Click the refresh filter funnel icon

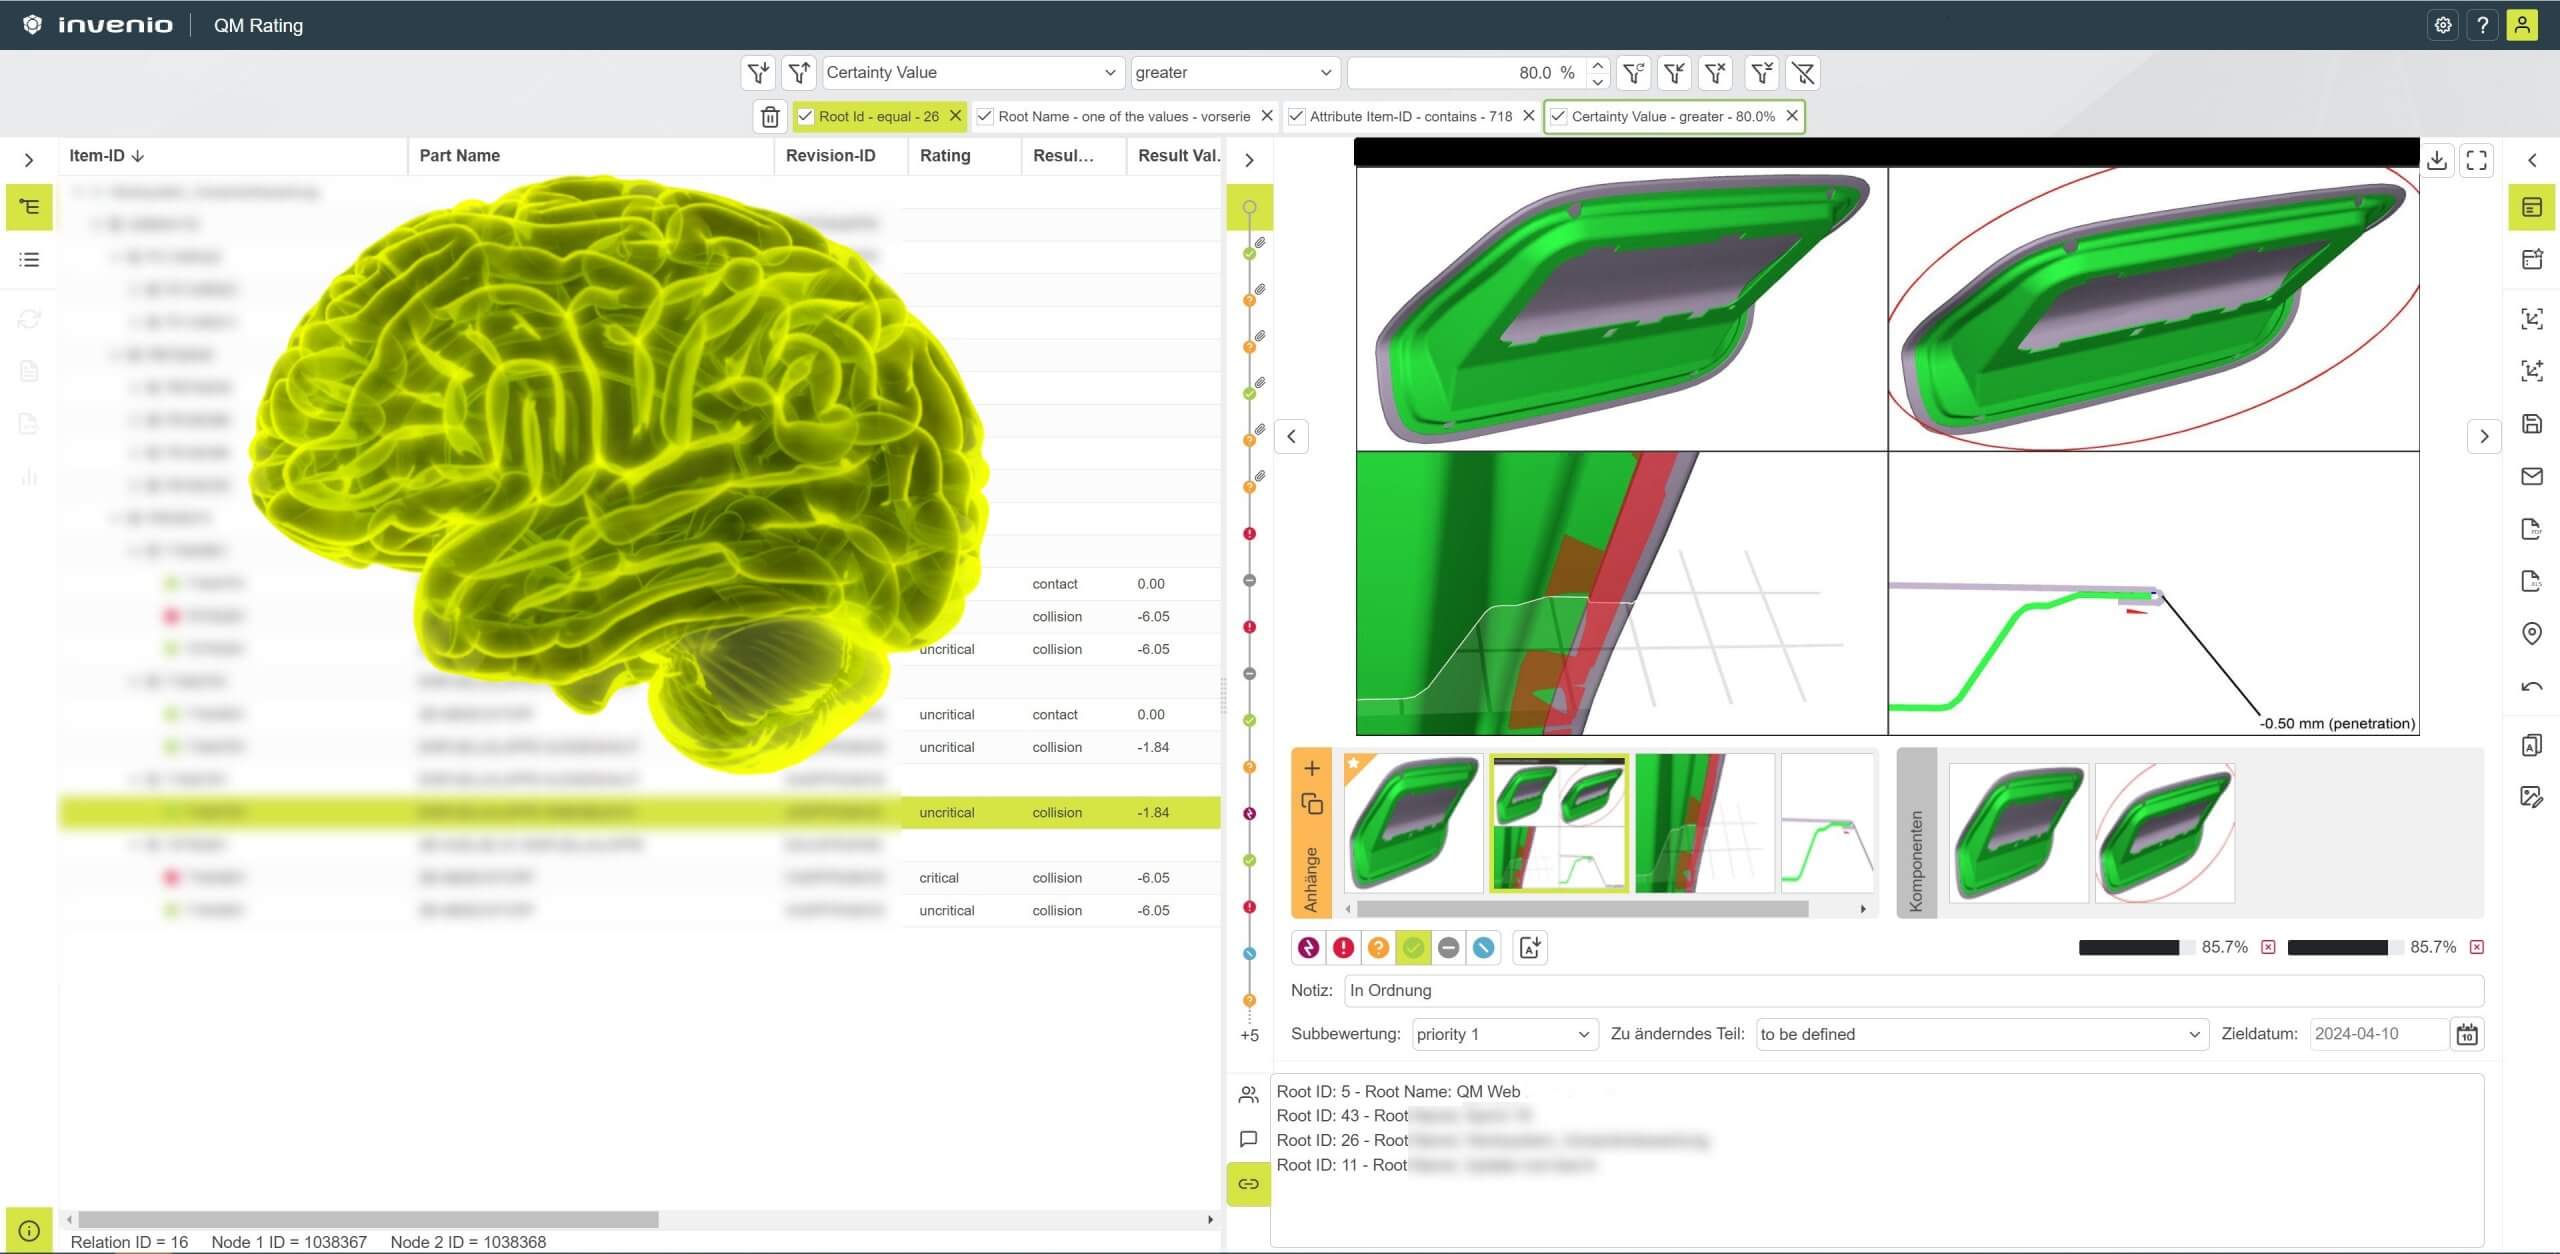[1634, 72]
